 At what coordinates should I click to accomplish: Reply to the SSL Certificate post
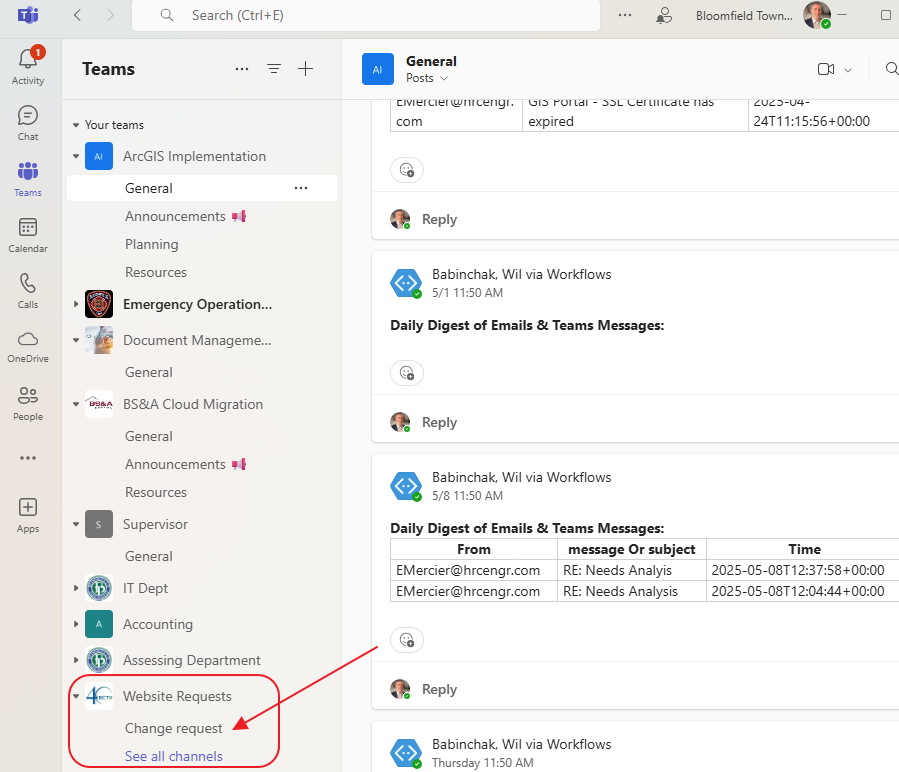439,220
